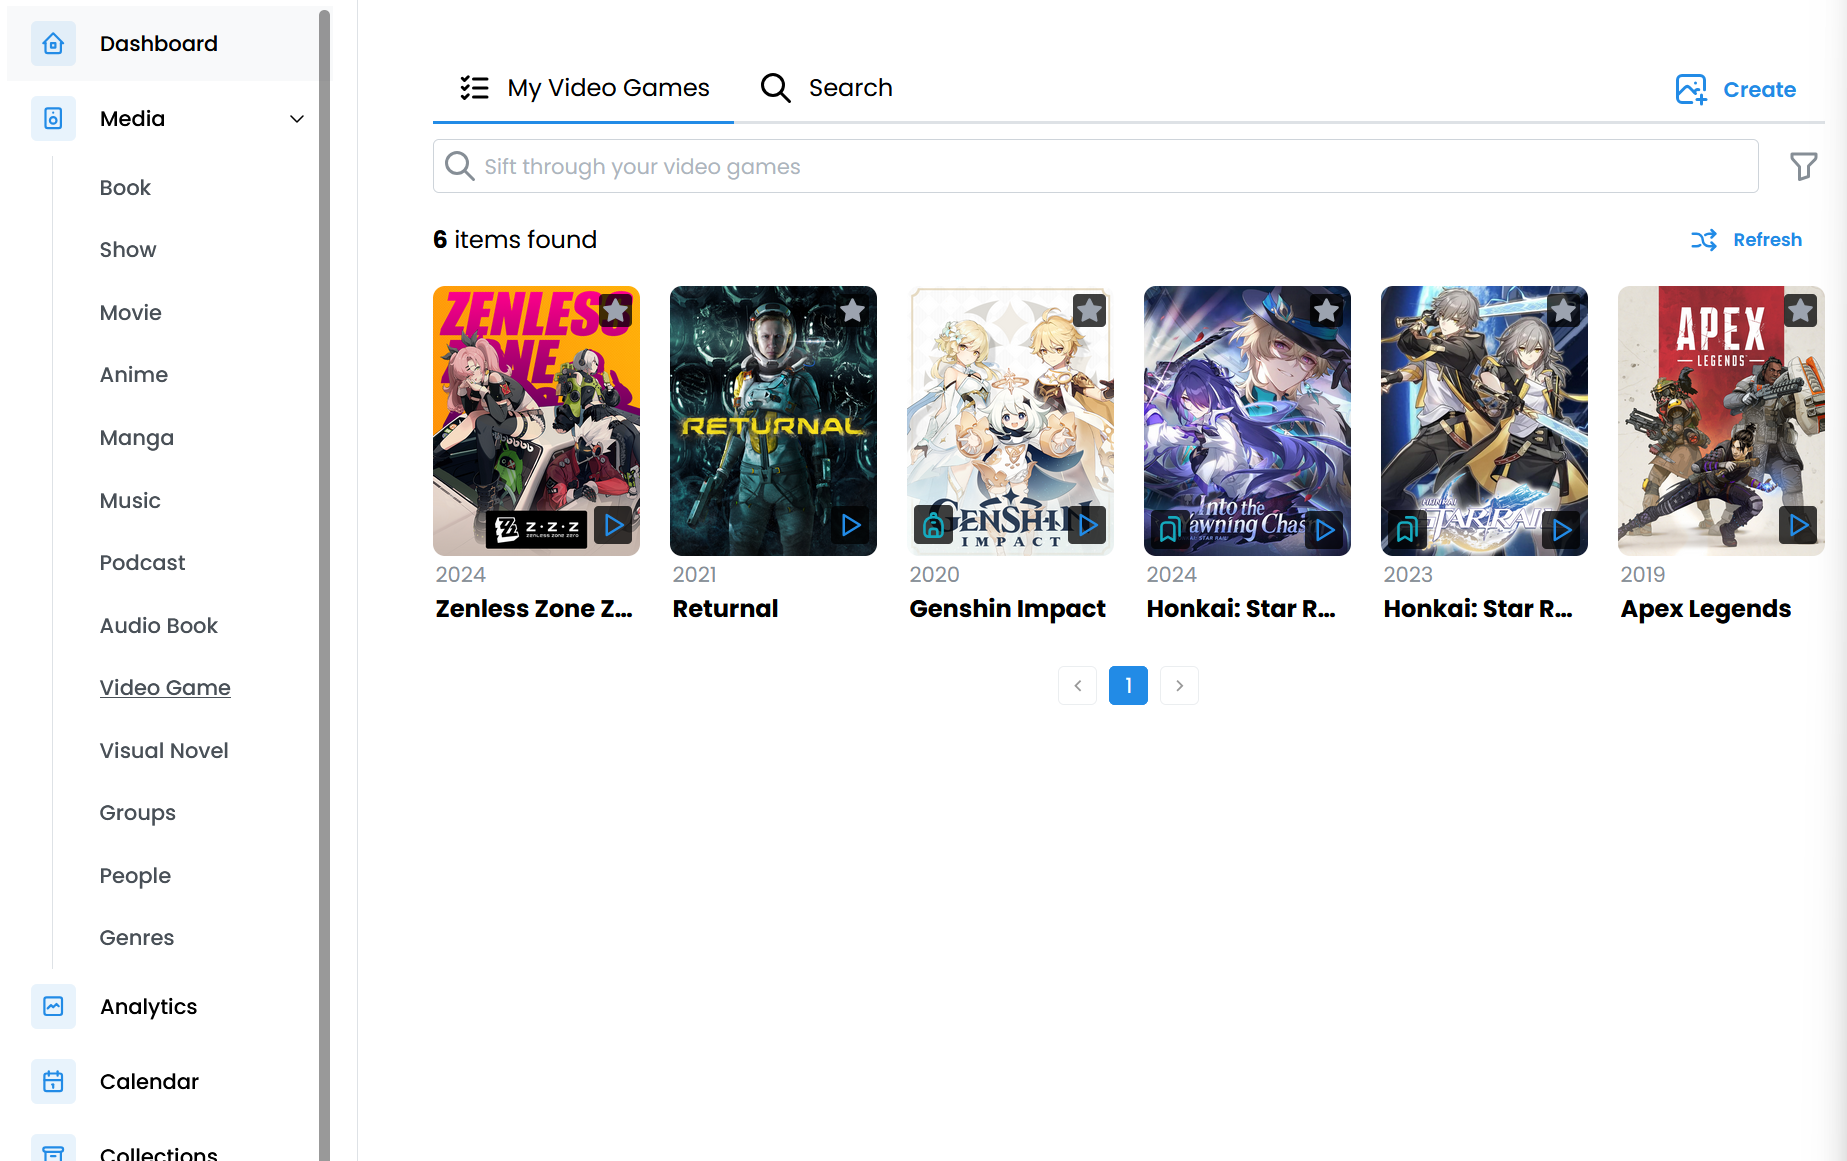The height and width of the screenshot is (1161, 1847).
Task: Click the Create button
Action: click(x=1736, y=90)
